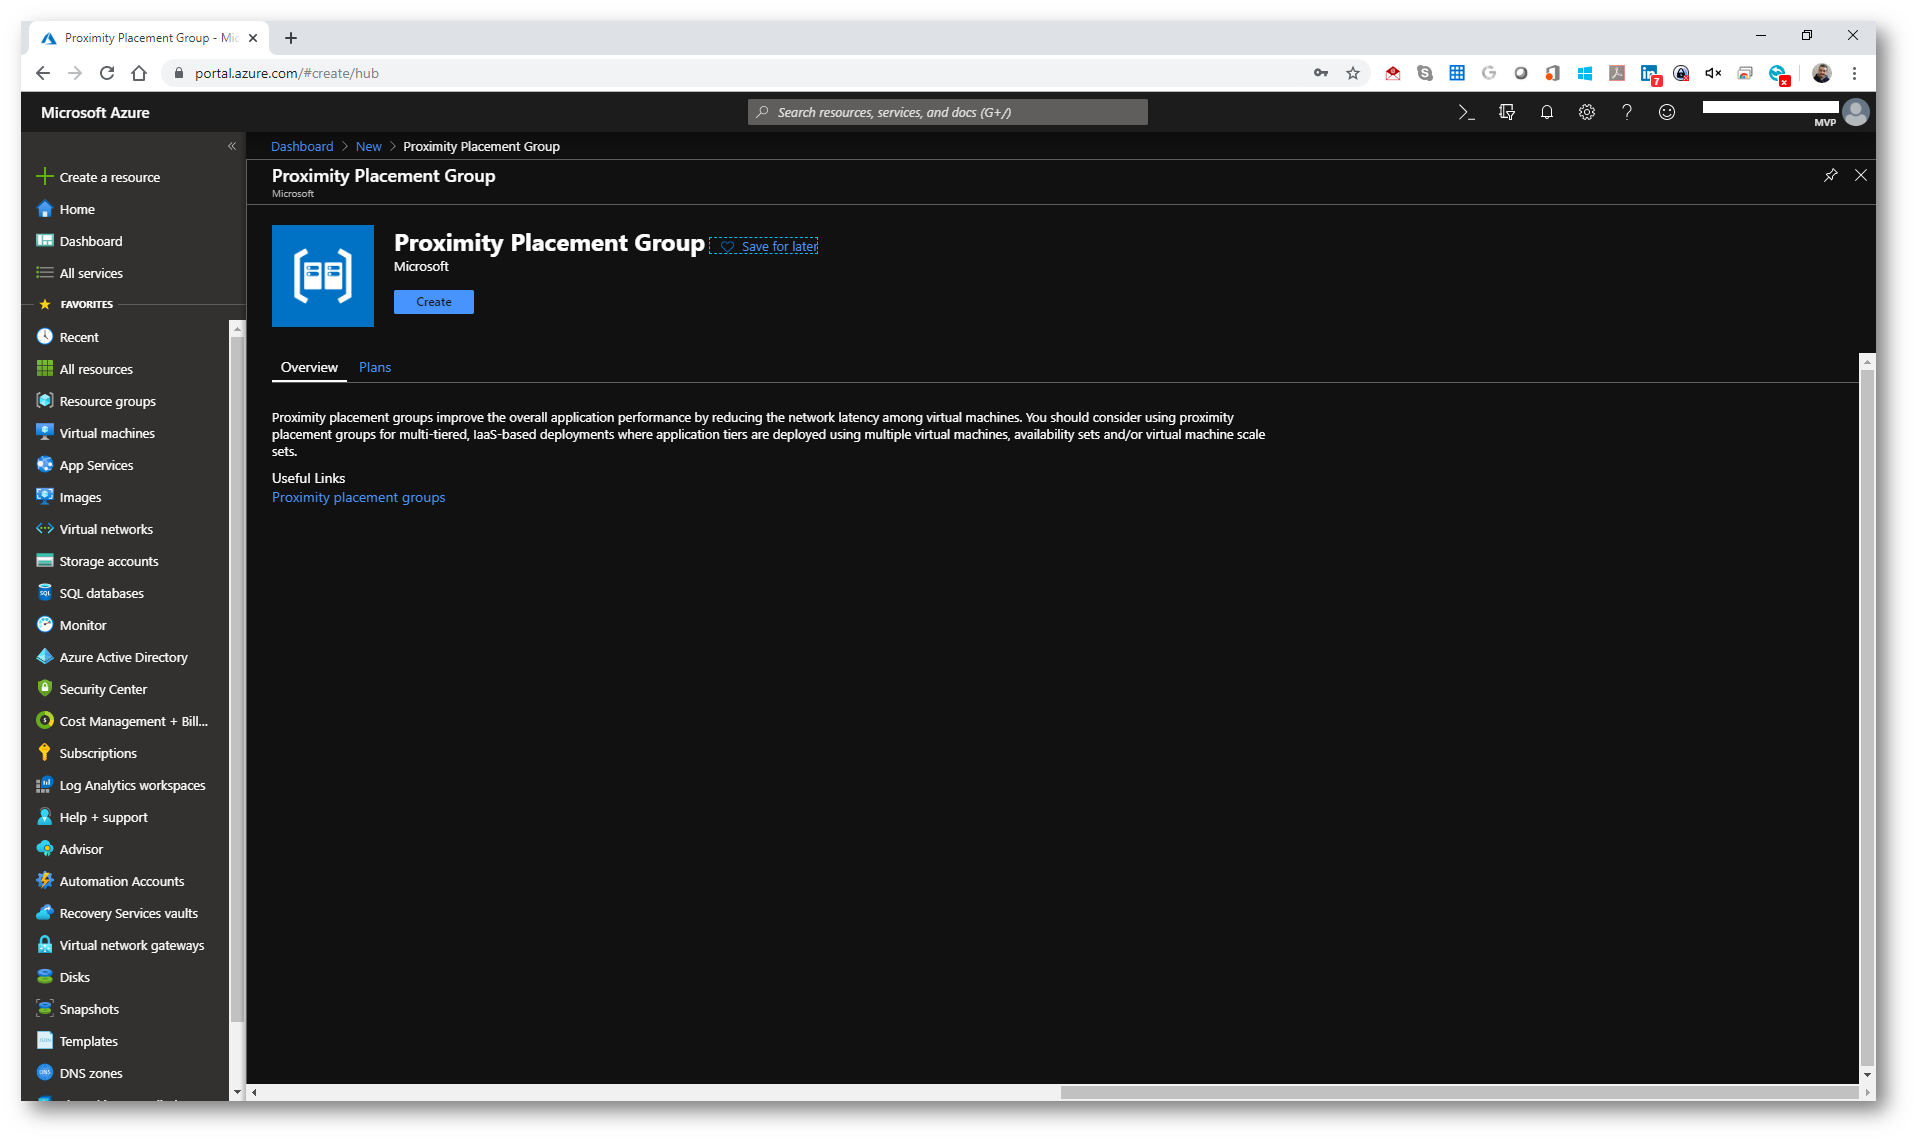
Task: Open Recent items
Action: 79,337
